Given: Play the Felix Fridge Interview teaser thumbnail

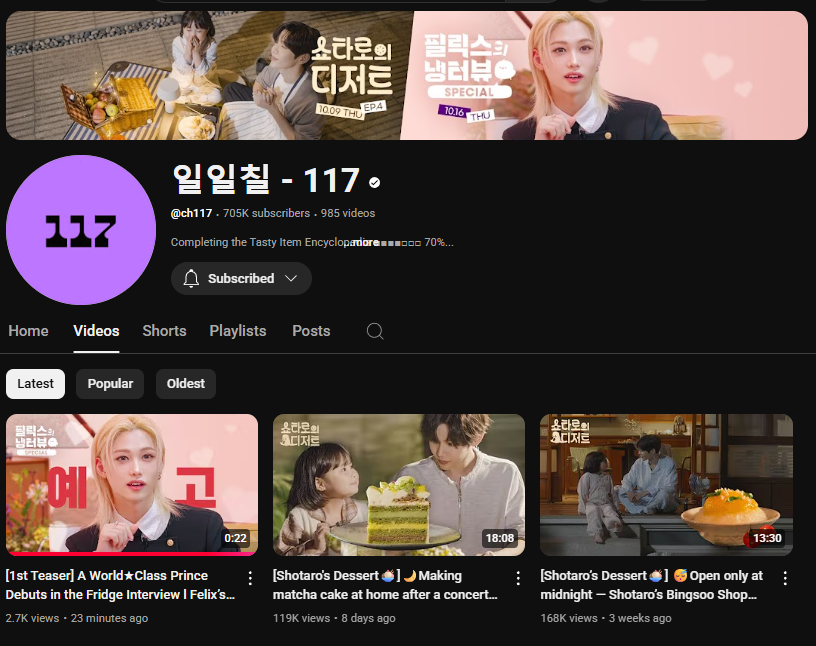Looking at the screenshot, I should [x=132, y=485].
